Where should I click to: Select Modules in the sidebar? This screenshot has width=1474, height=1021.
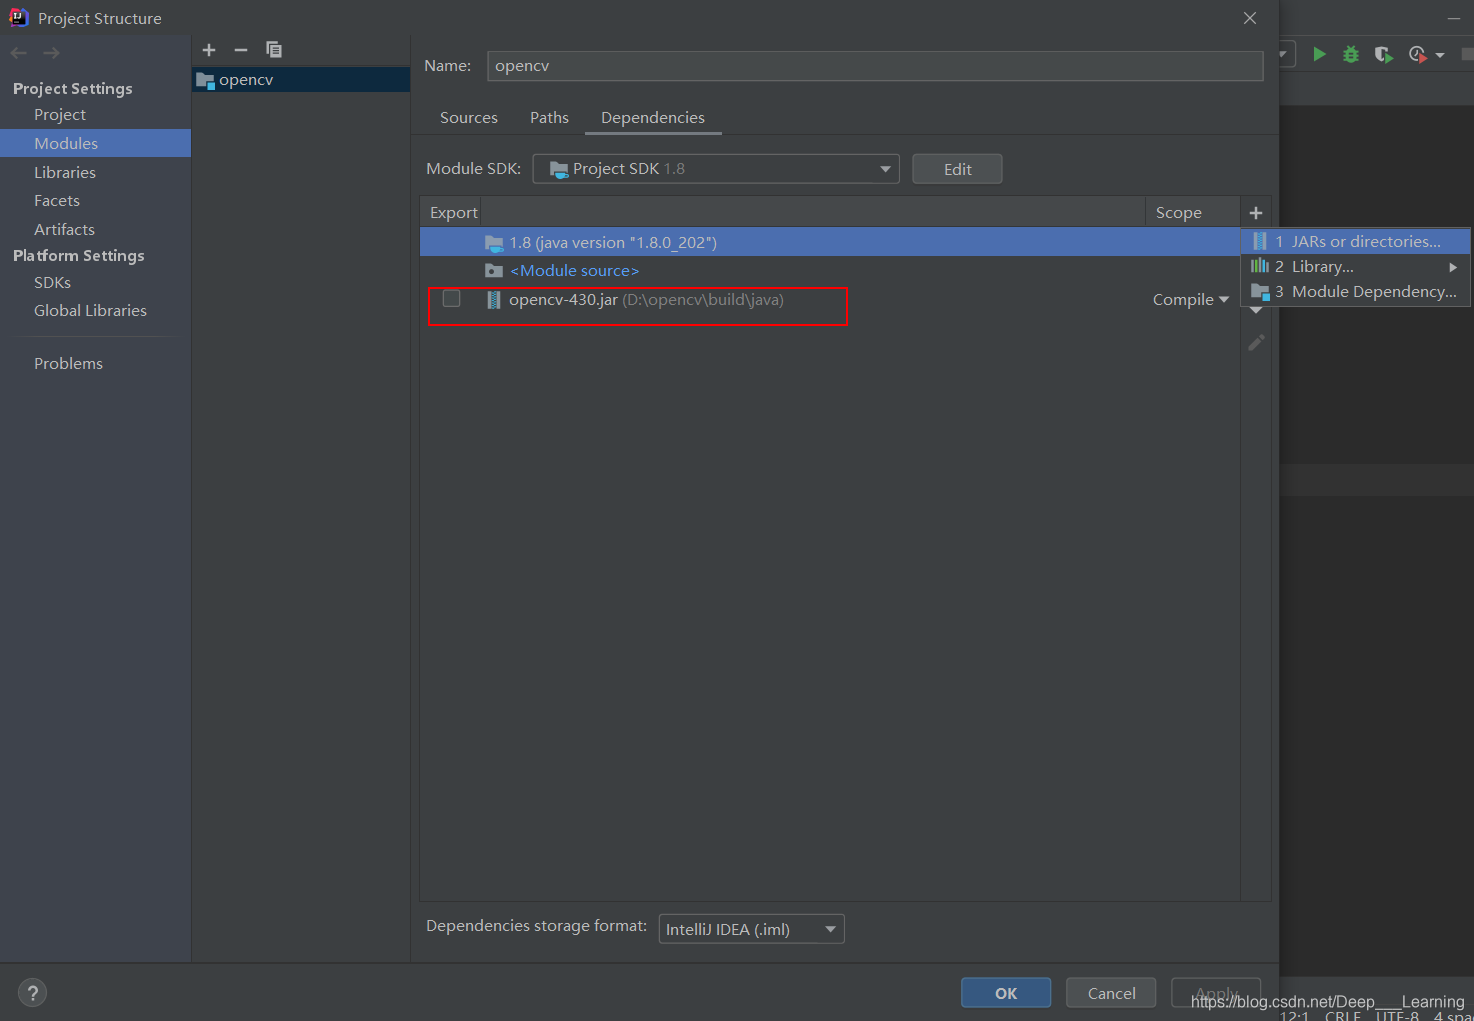click(95, 143)
